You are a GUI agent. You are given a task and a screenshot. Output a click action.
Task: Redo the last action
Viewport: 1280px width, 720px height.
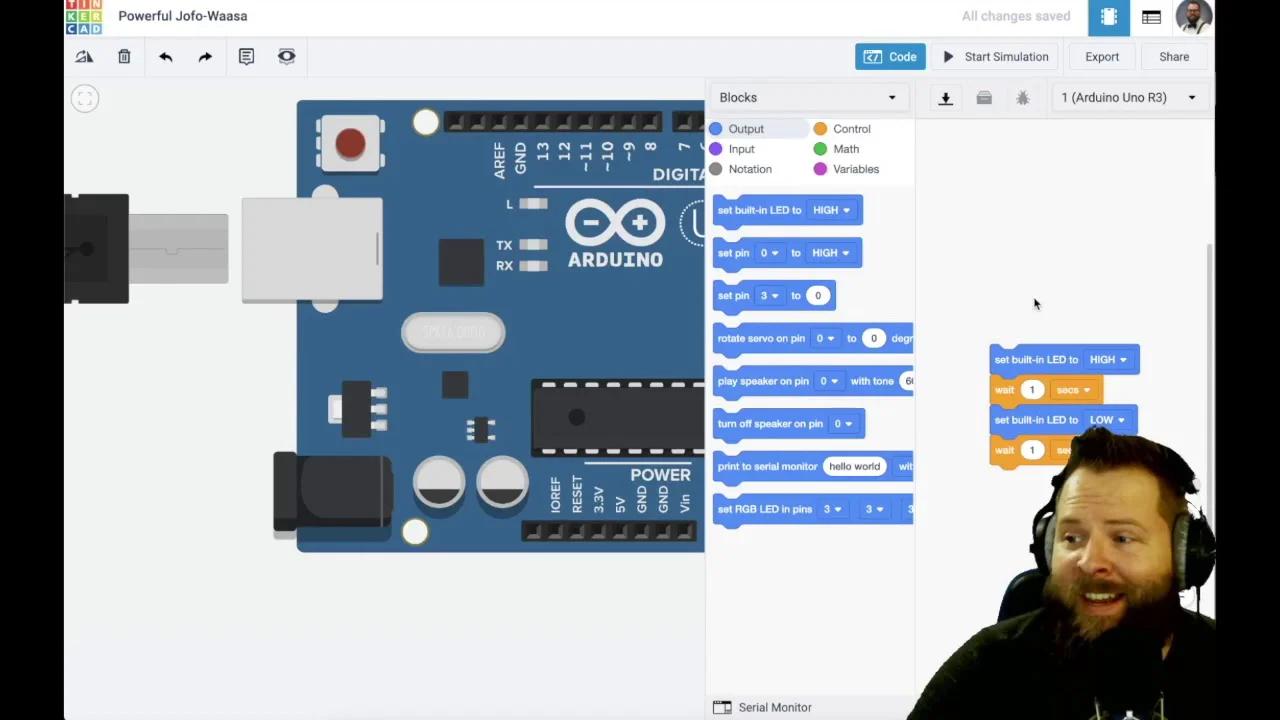pos(205,56)
